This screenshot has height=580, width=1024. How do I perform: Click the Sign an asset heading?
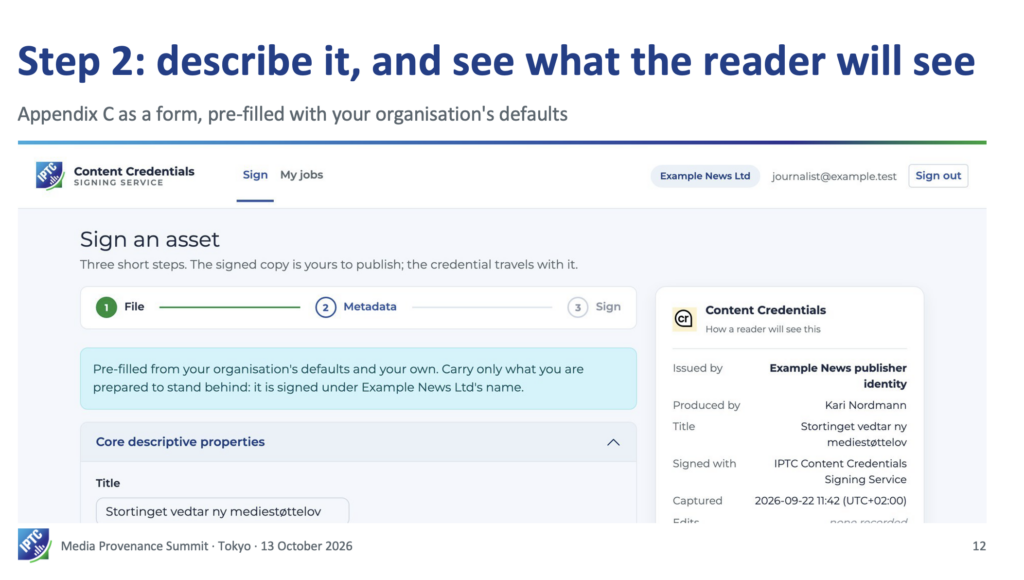tap(150, 239)
